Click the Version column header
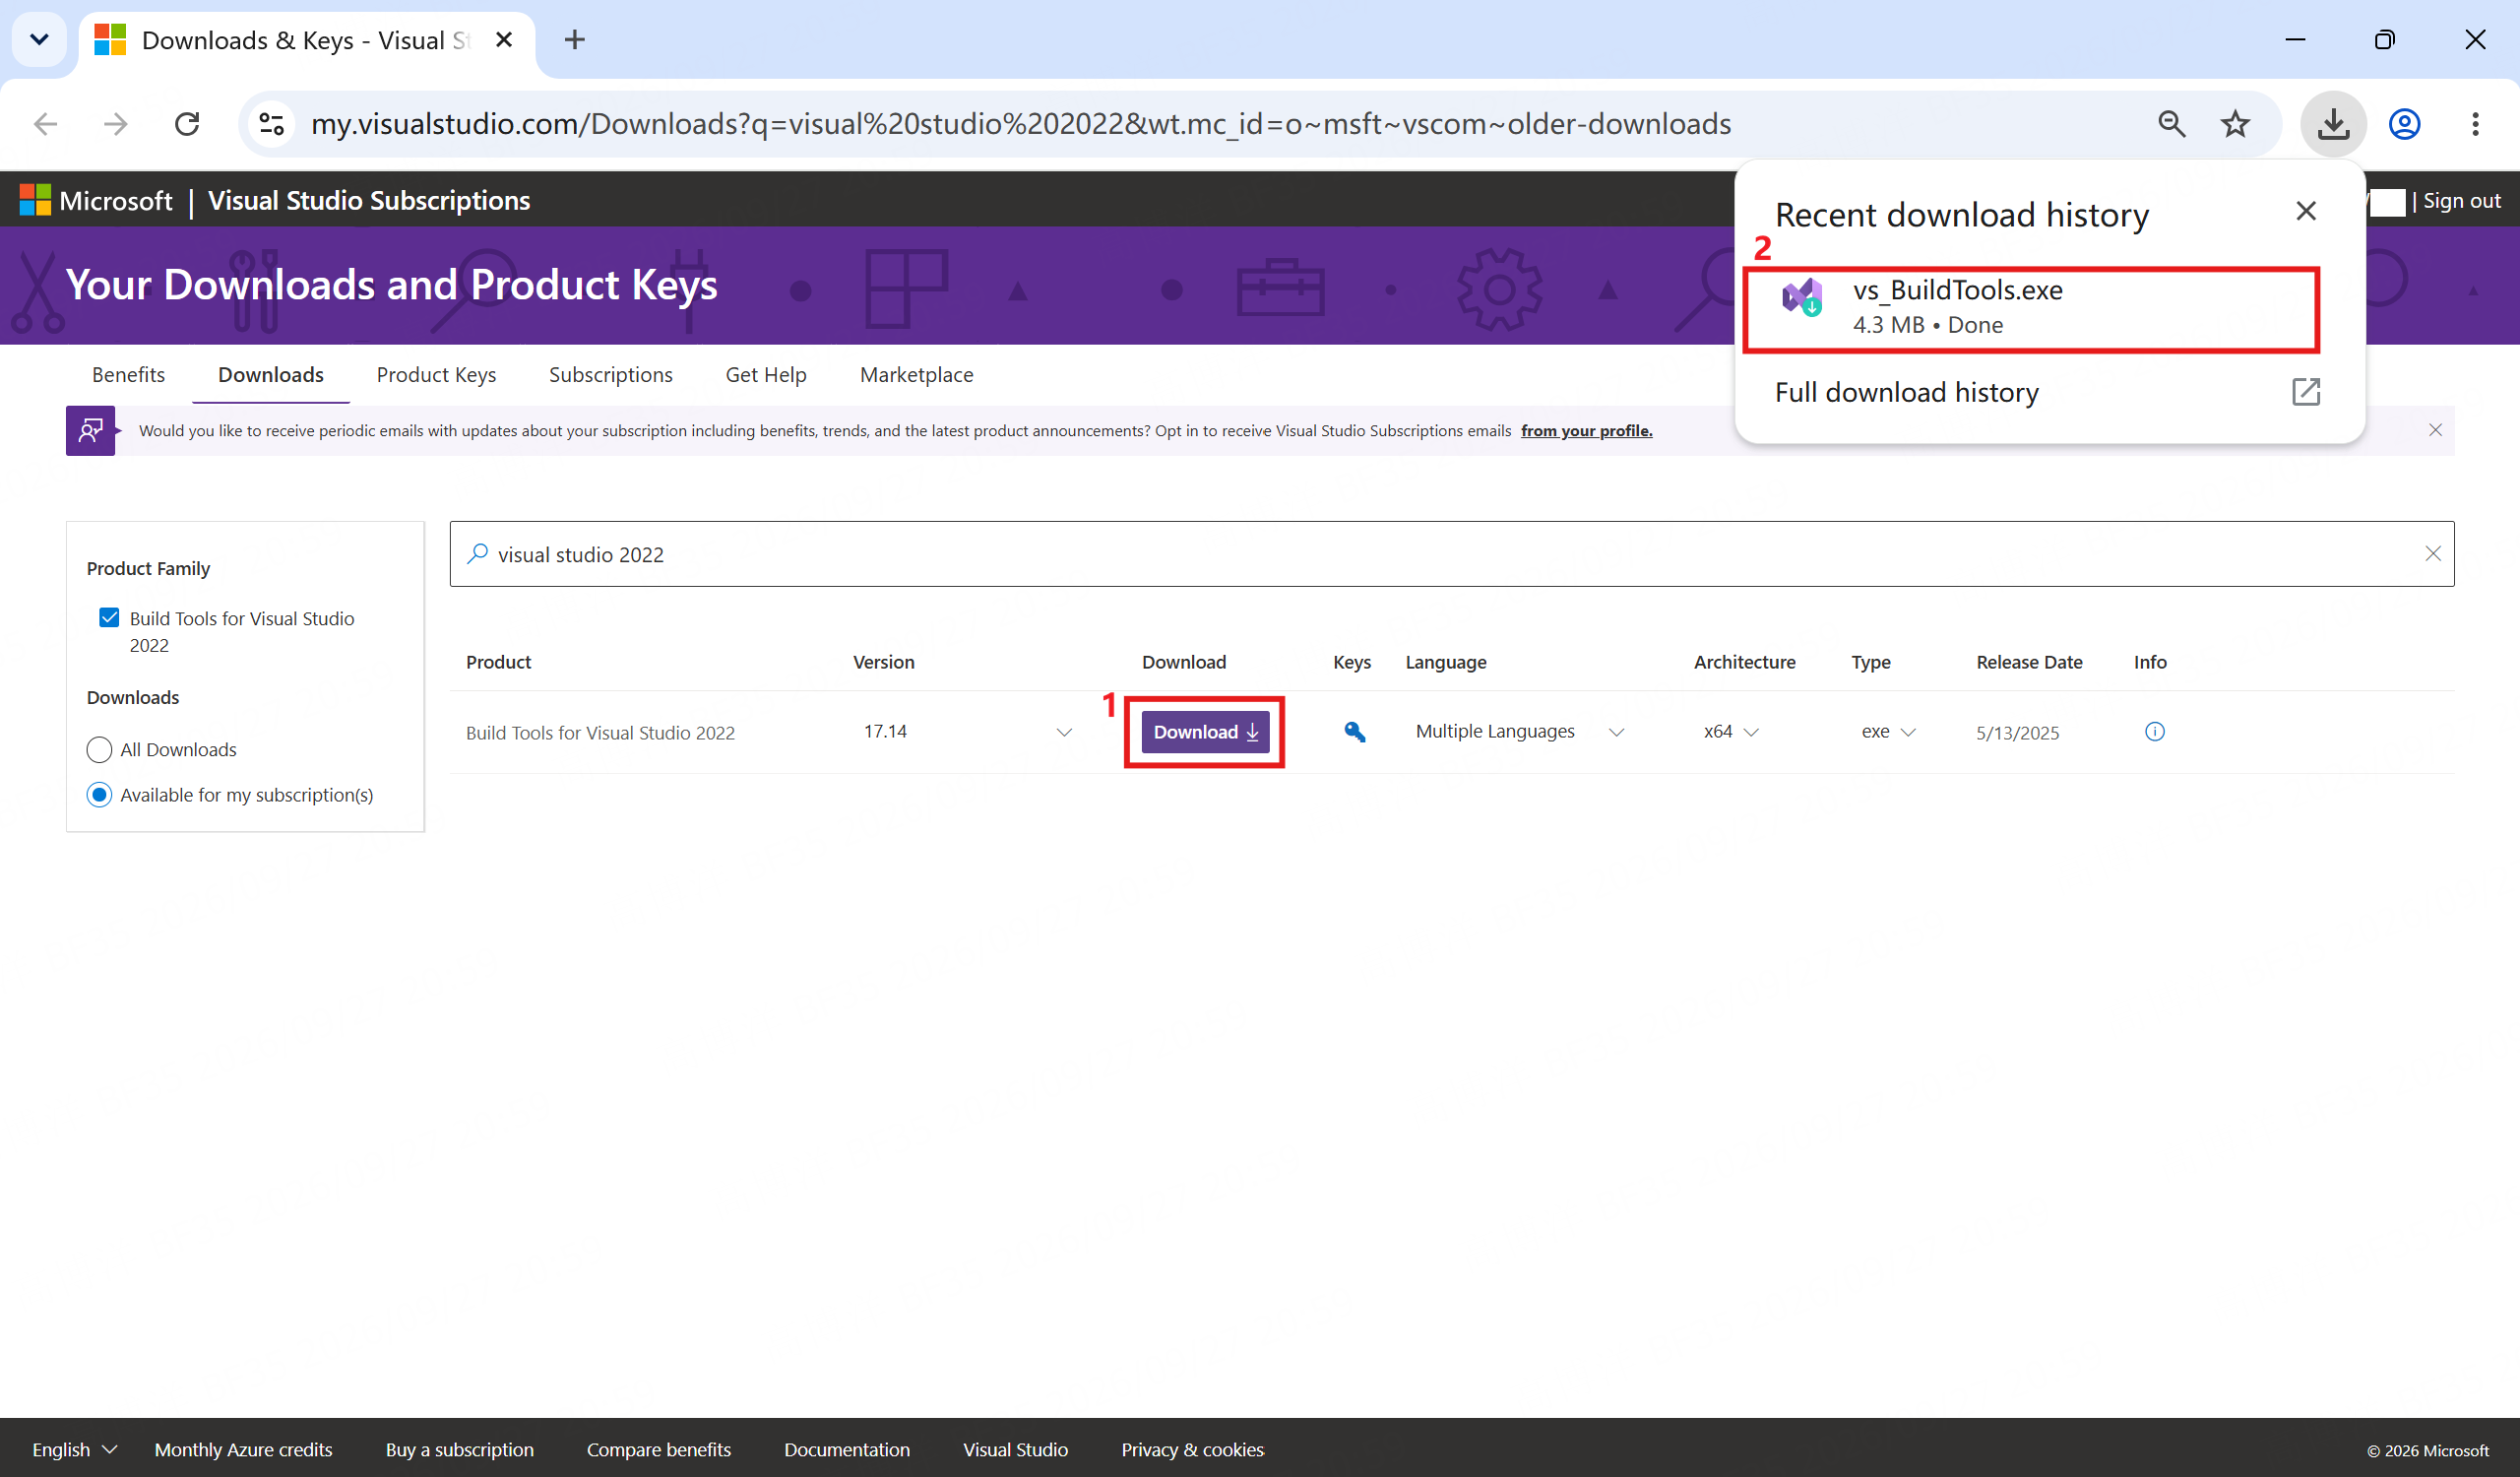This screenshot has height=1477, width=2520. (x=883, y=662)
